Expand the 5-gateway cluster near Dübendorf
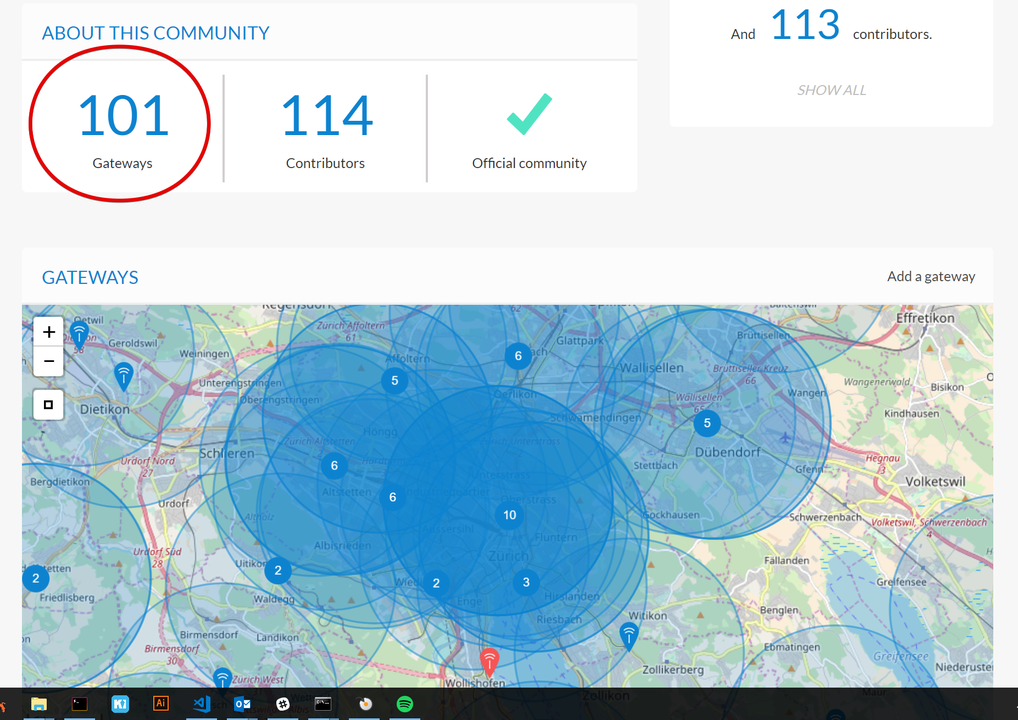This screenshot has width=1018, height=720. pyautogui.click(x=707, y=423)
